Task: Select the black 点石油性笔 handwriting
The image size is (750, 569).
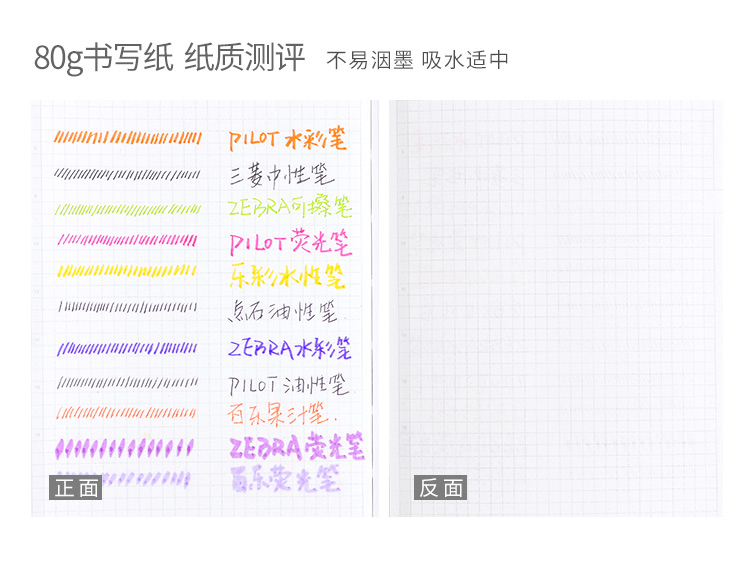Action: 283,312
